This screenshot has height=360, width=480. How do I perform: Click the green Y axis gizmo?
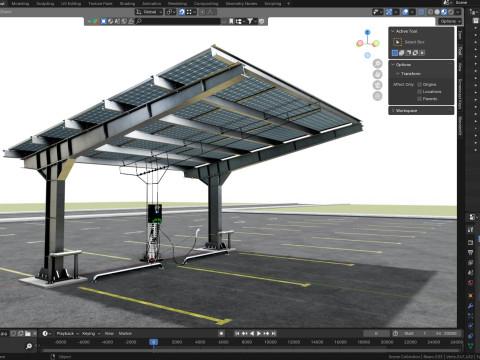[376, 43]
